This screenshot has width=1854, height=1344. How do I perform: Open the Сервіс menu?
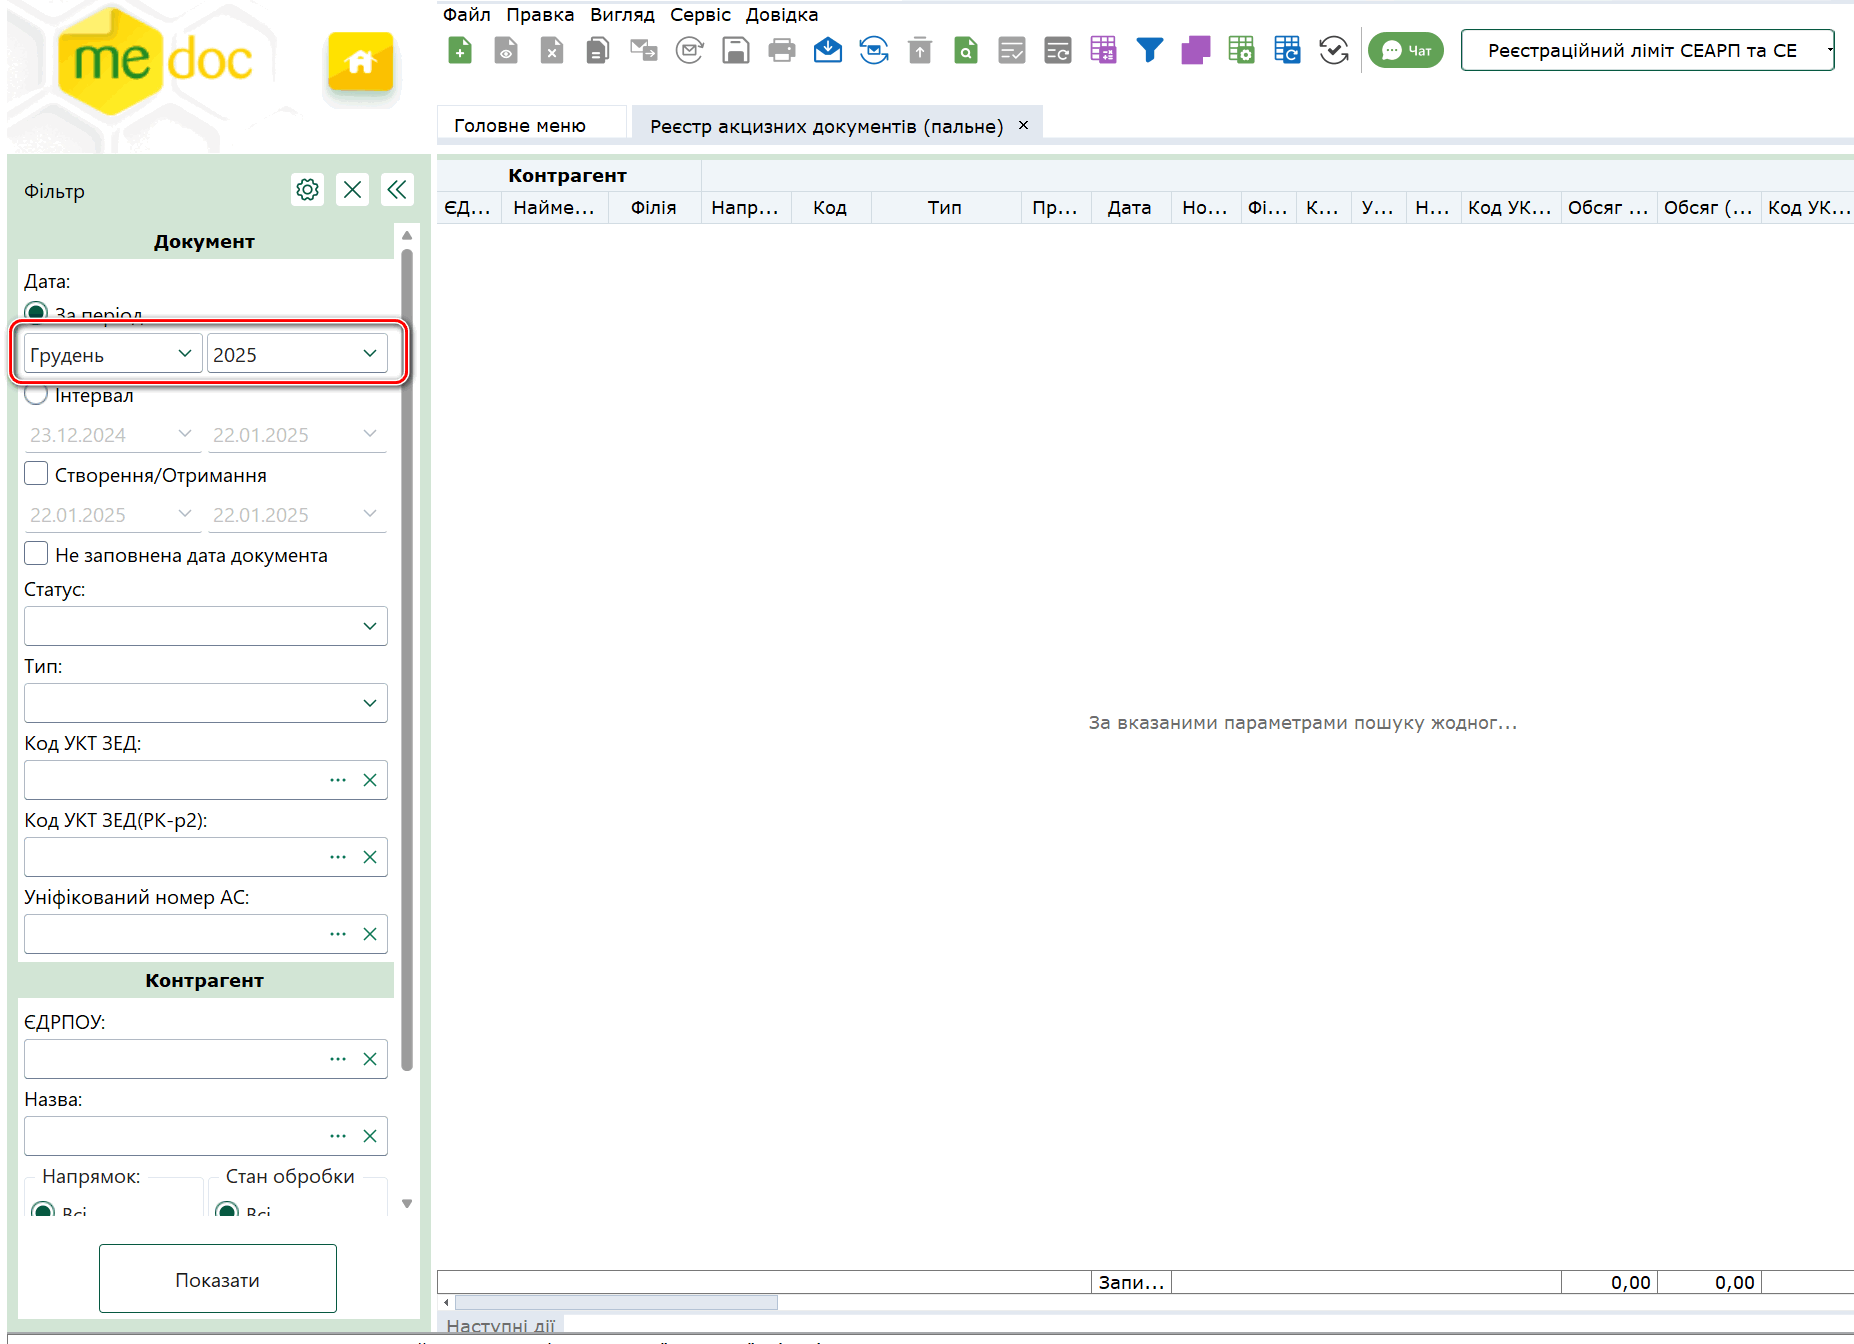coord(700,14)
